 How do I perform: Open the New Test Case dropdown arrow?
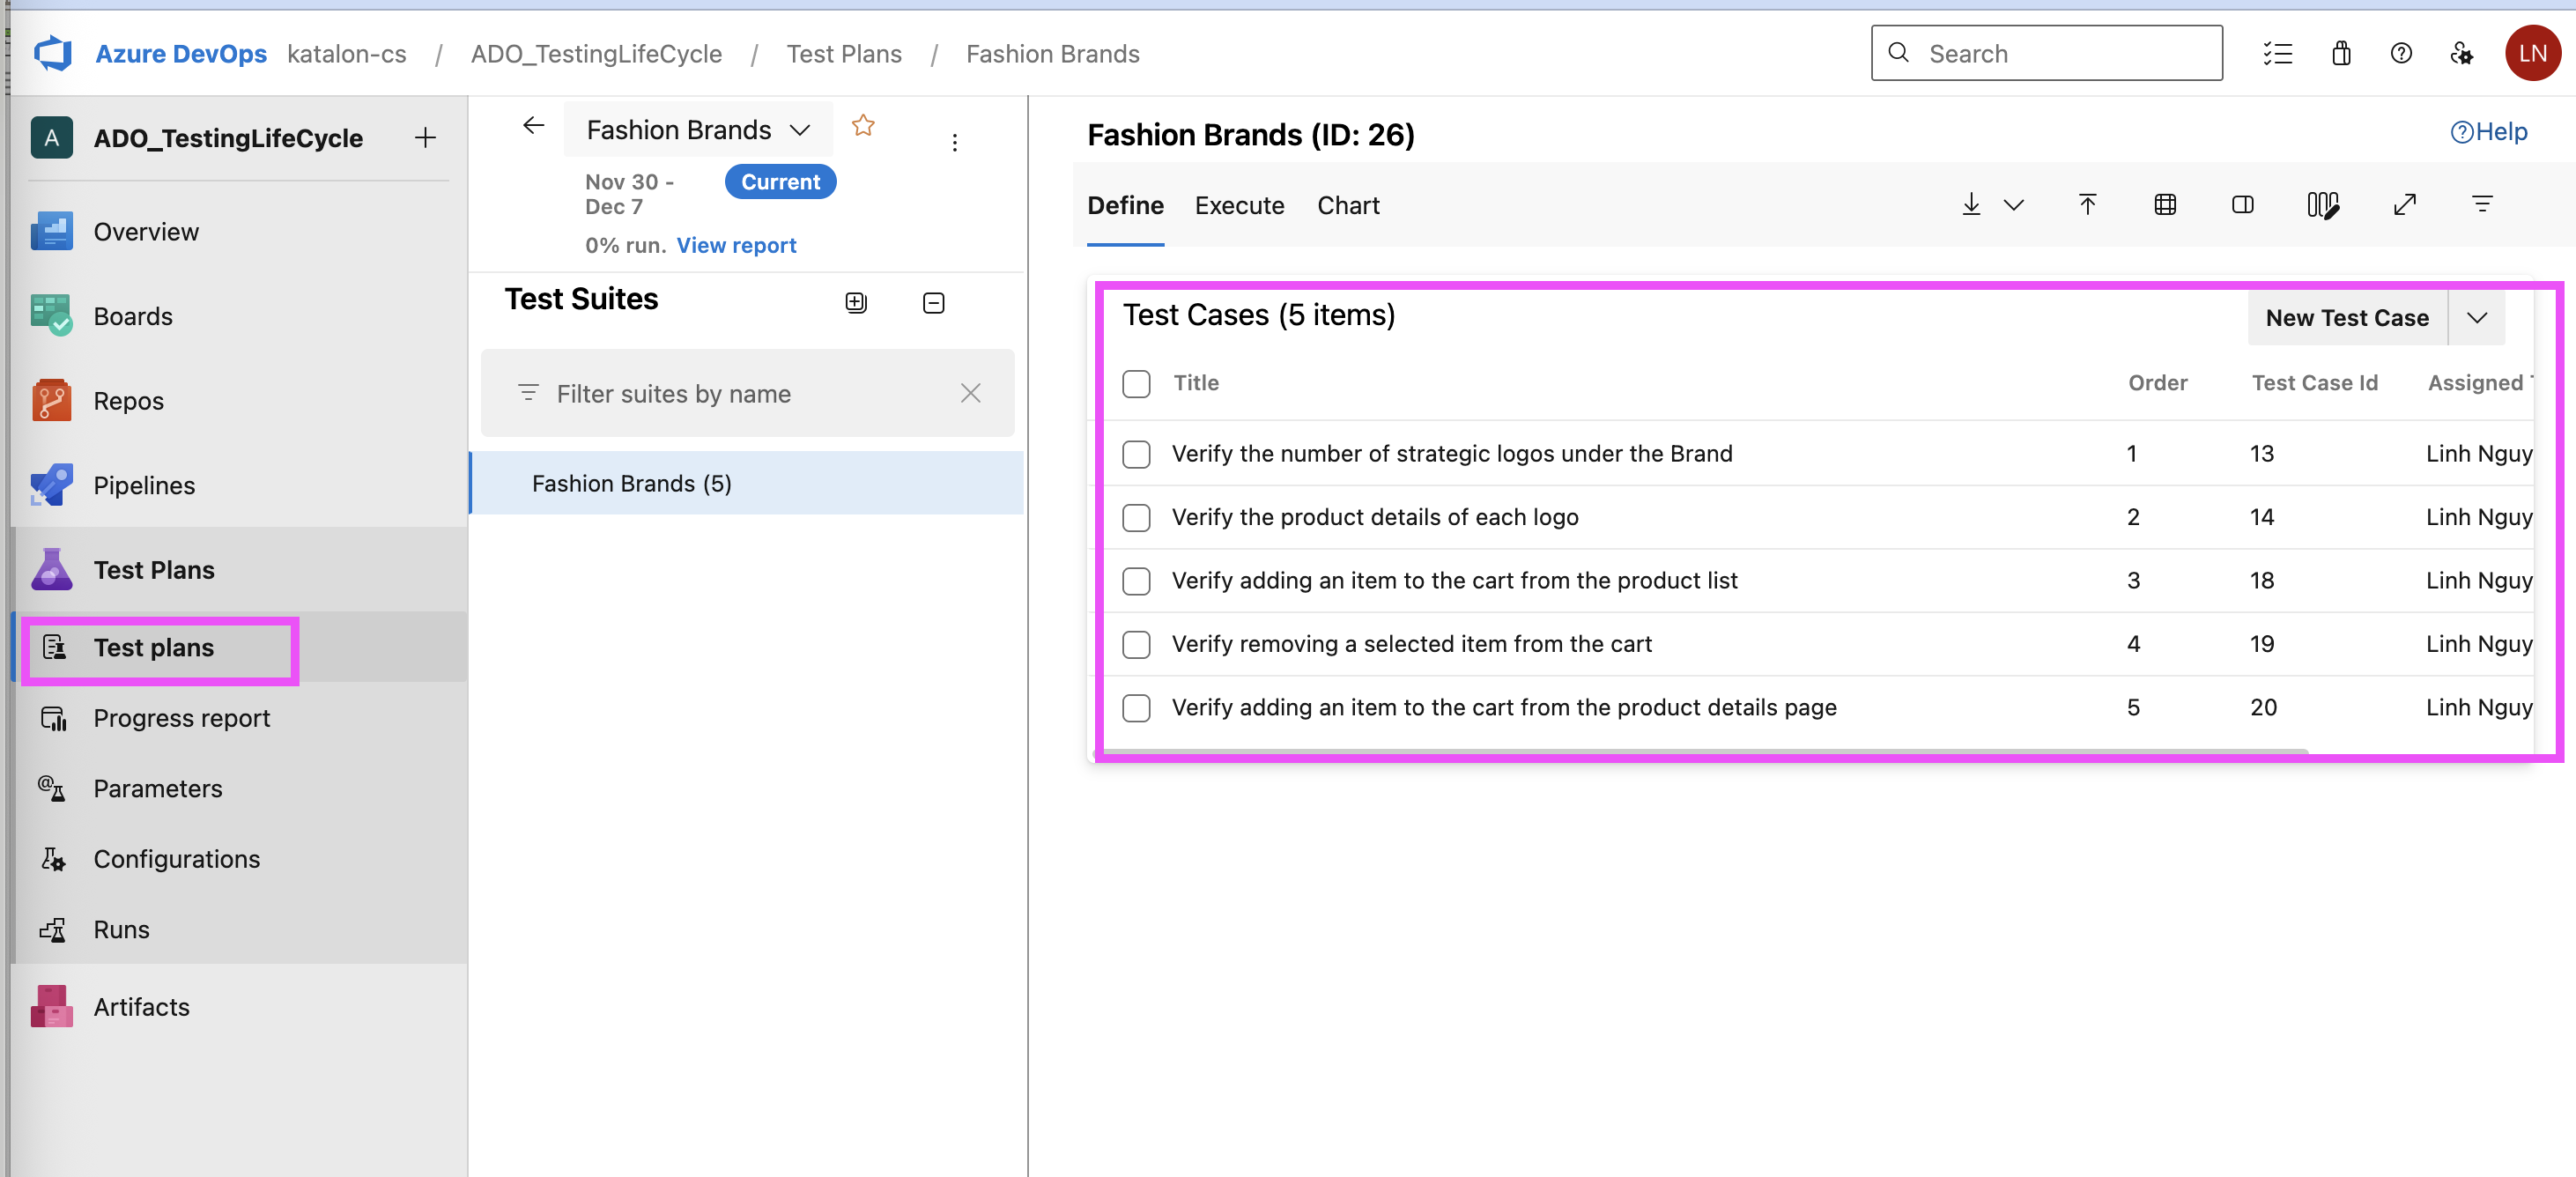2477,318
